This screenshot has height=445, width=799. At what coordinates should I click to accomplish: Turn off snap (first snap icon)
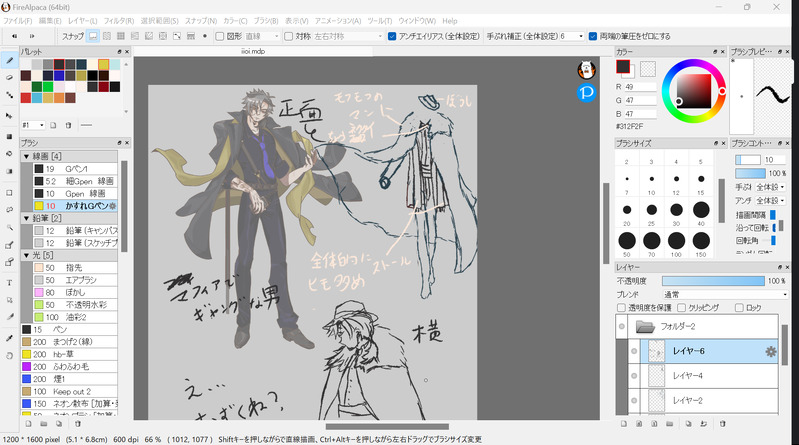[93, 36]
